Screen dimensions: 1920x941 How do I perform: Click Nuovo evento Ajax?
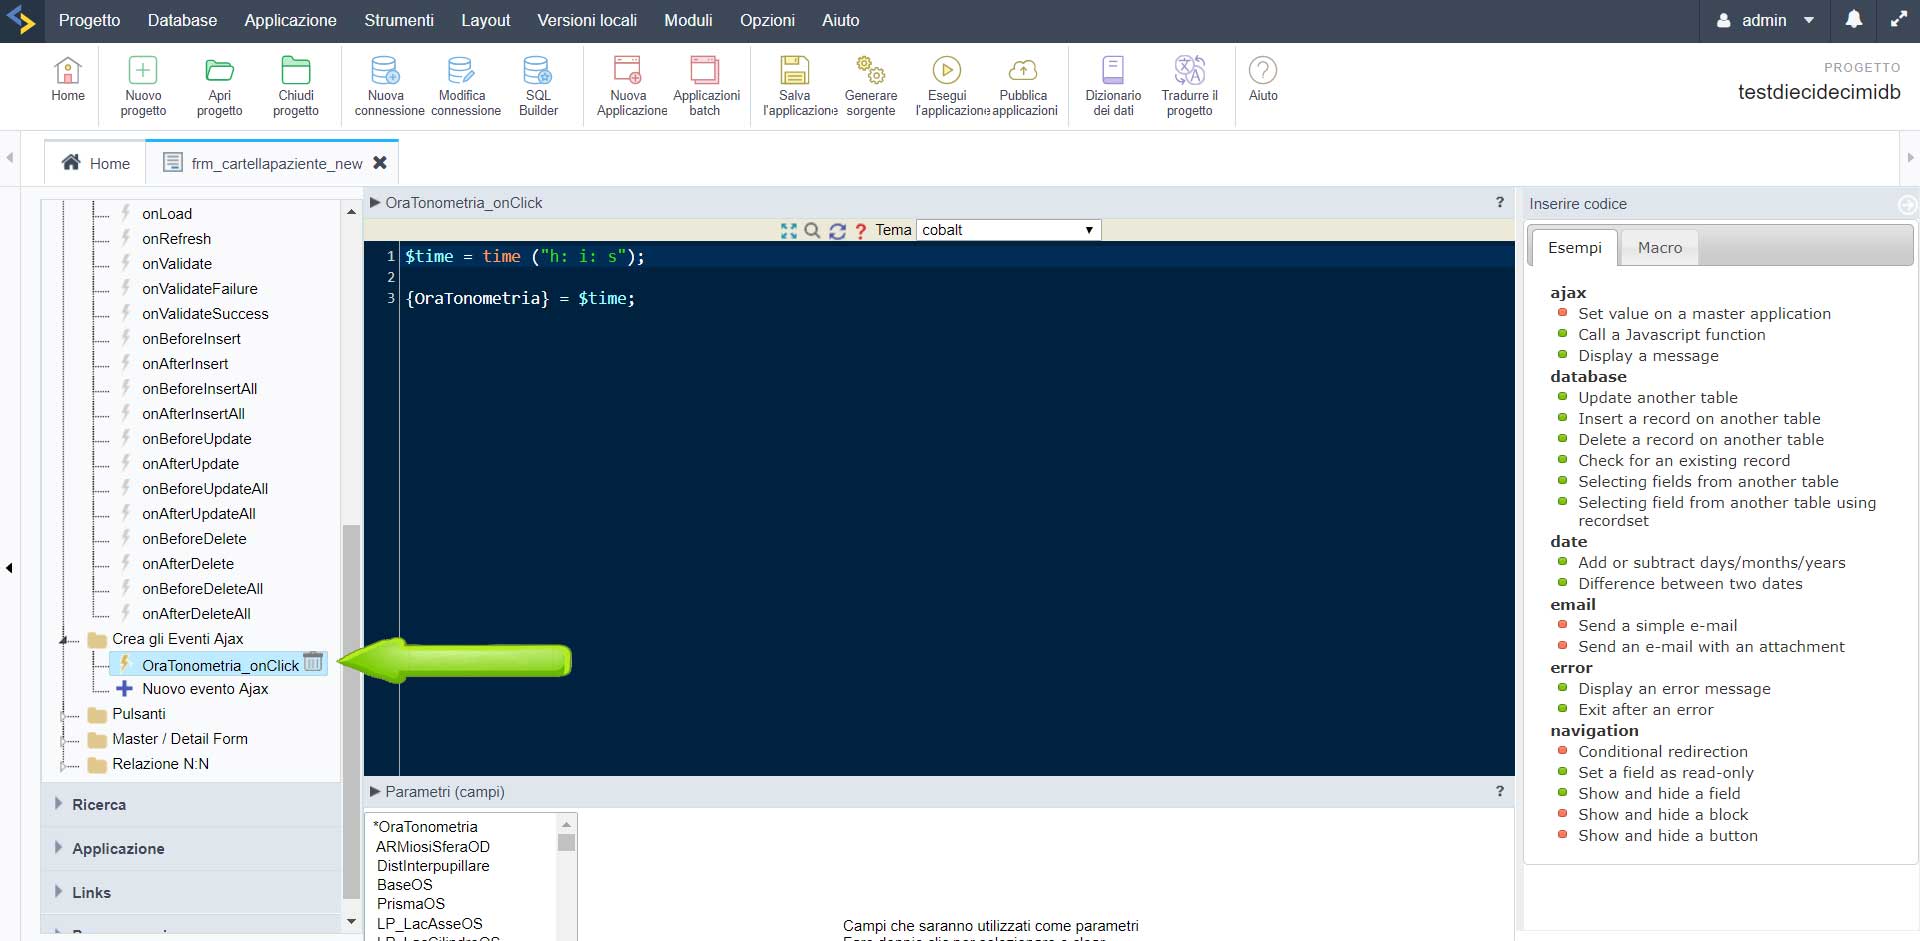coord(205,688)
